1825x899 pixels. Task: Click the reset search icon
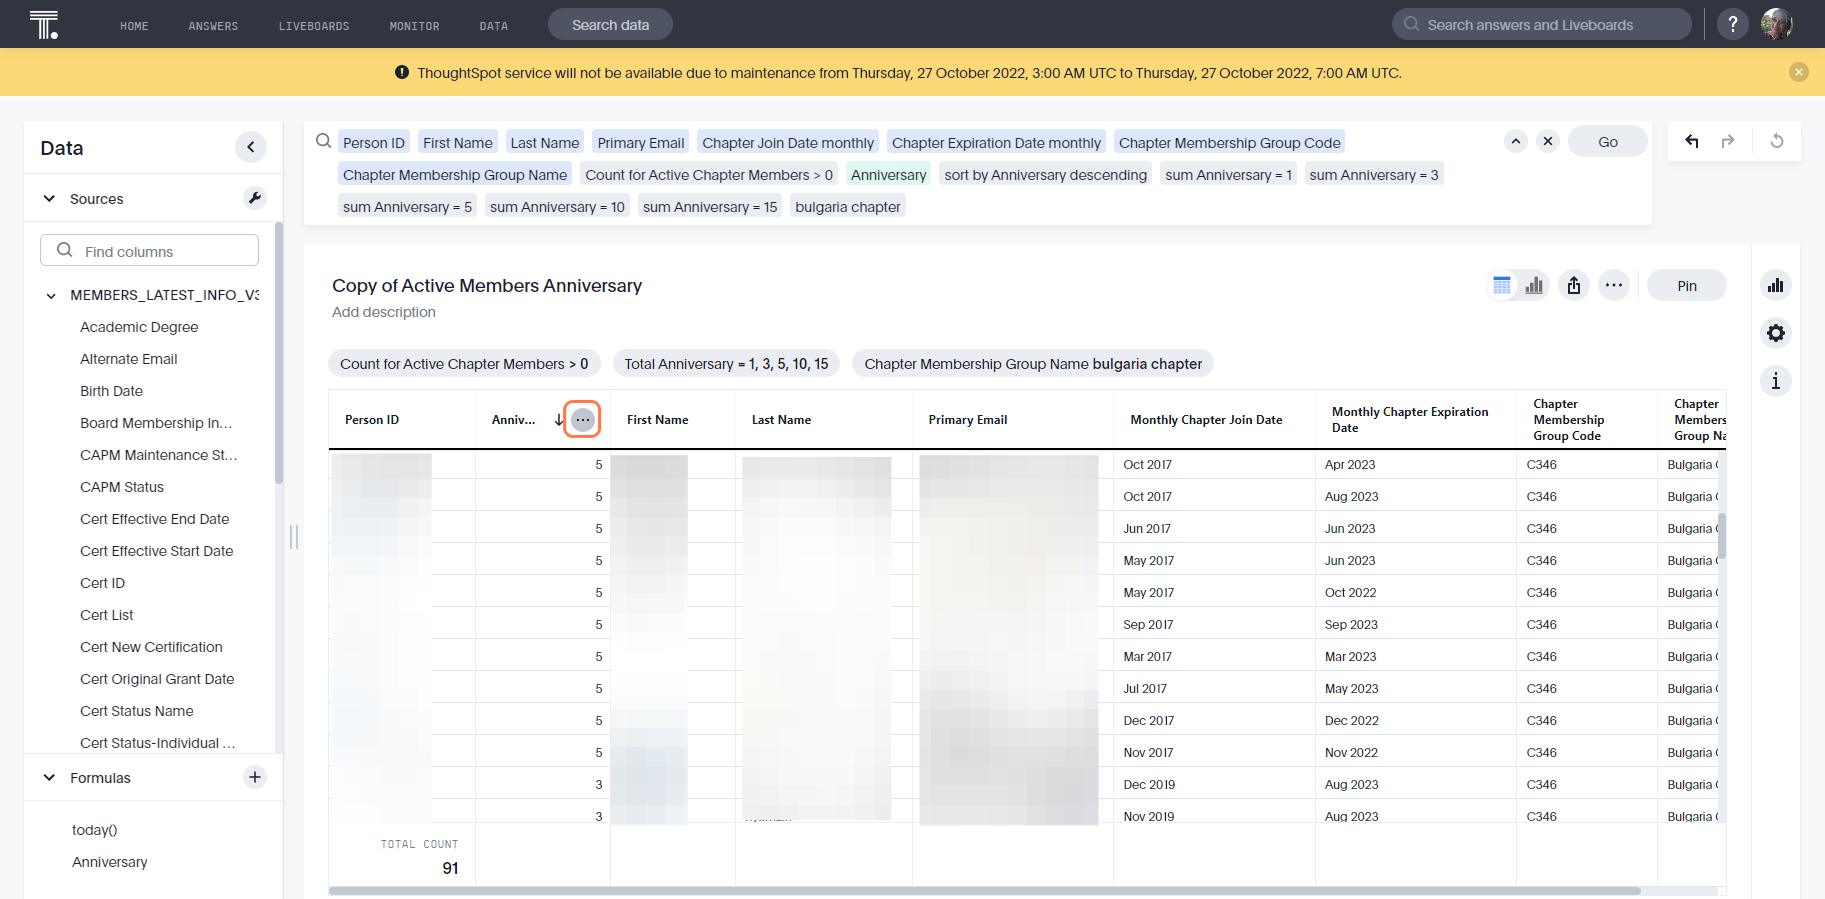tap(1777, 141)
